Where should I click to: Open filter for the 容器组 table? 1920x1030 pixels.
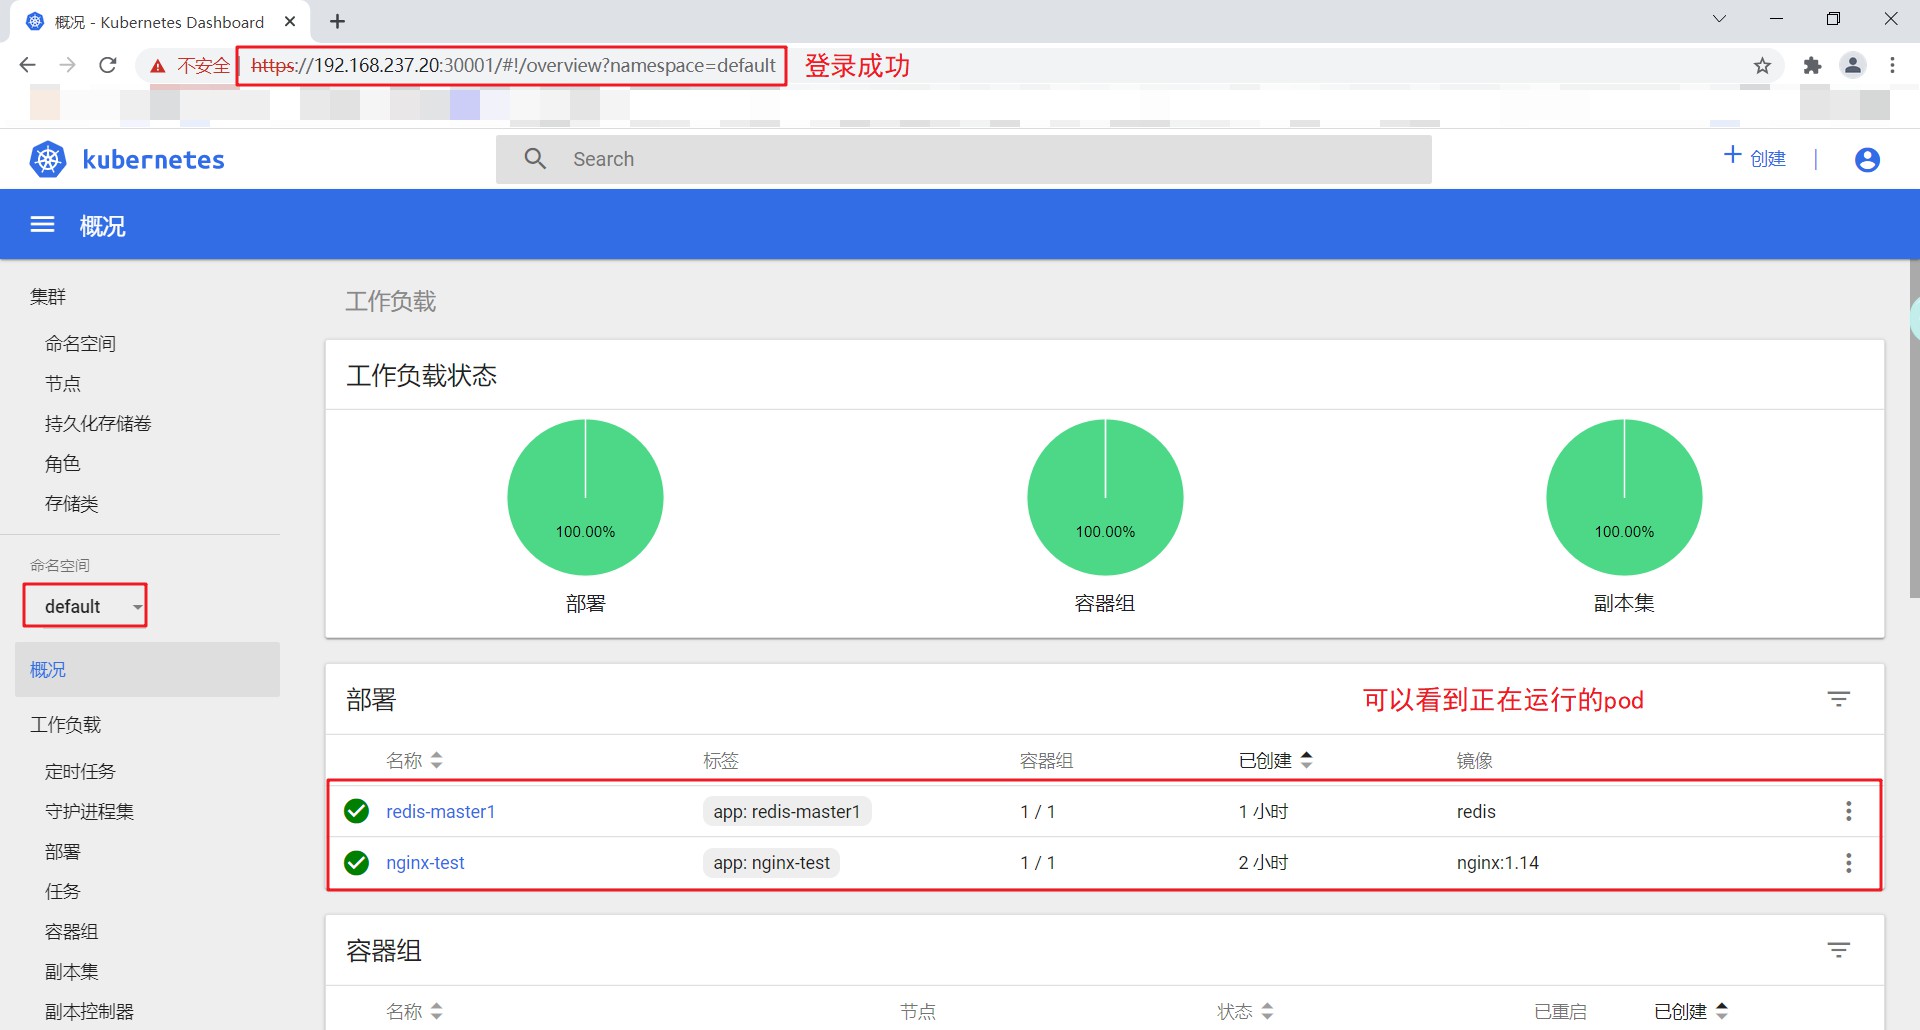[x=1839, y=950]
